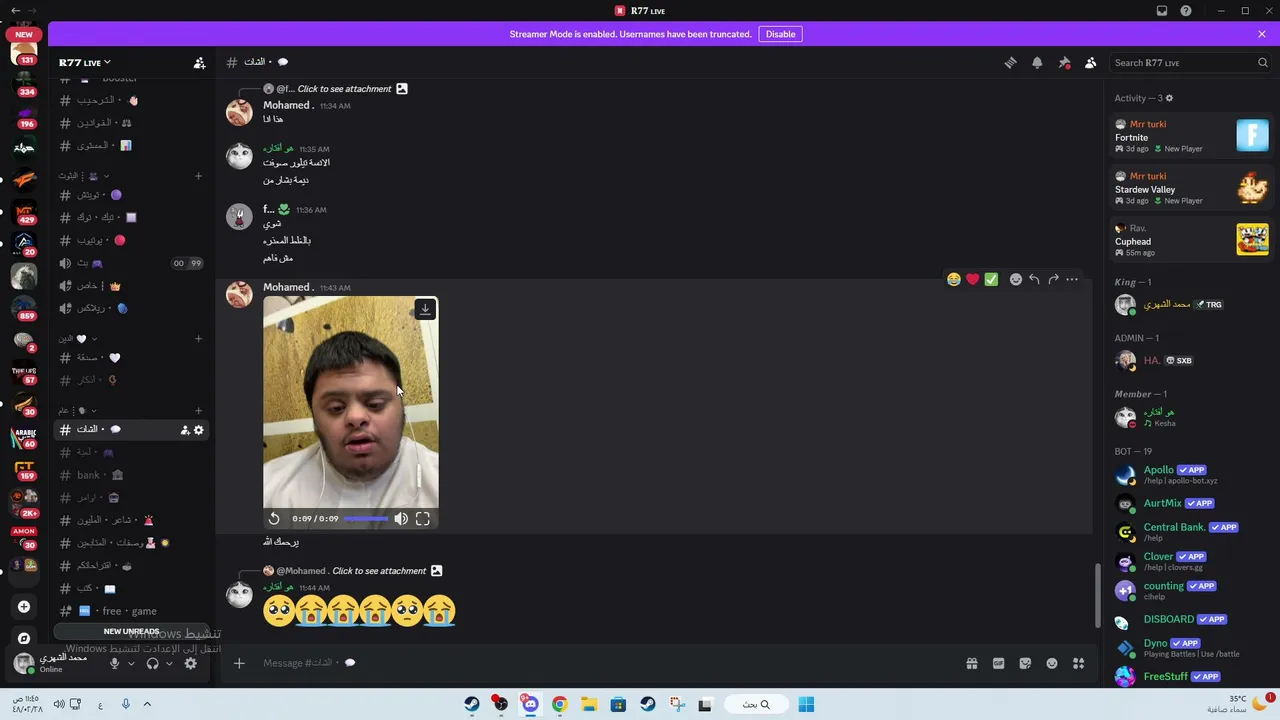Viewport: 1280px width, 720px height.
Task: Open More options for message
Action: (x=1072, y=280)
